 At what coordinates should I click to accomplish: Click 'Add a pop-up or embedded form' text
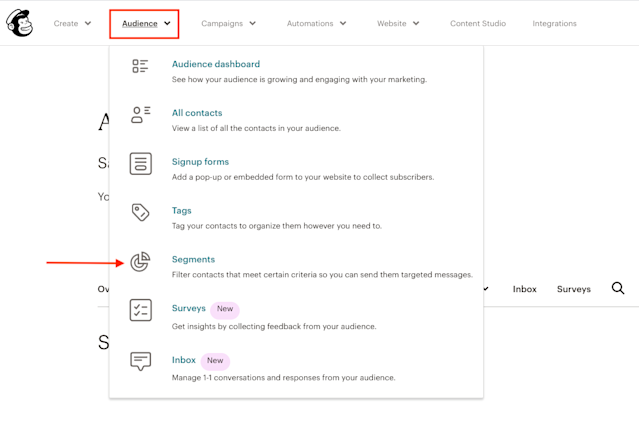303,177
